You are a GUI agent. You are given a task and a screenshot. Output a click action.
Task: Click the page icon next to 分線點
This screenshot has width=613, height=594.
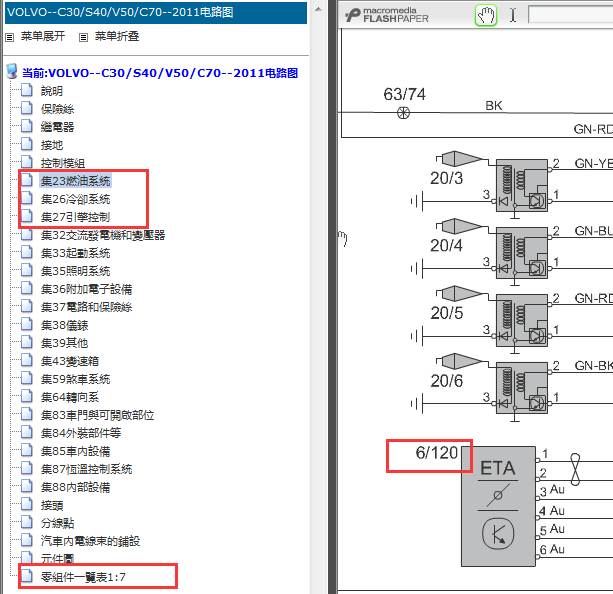pyautogui.click(x=27, y=522)
